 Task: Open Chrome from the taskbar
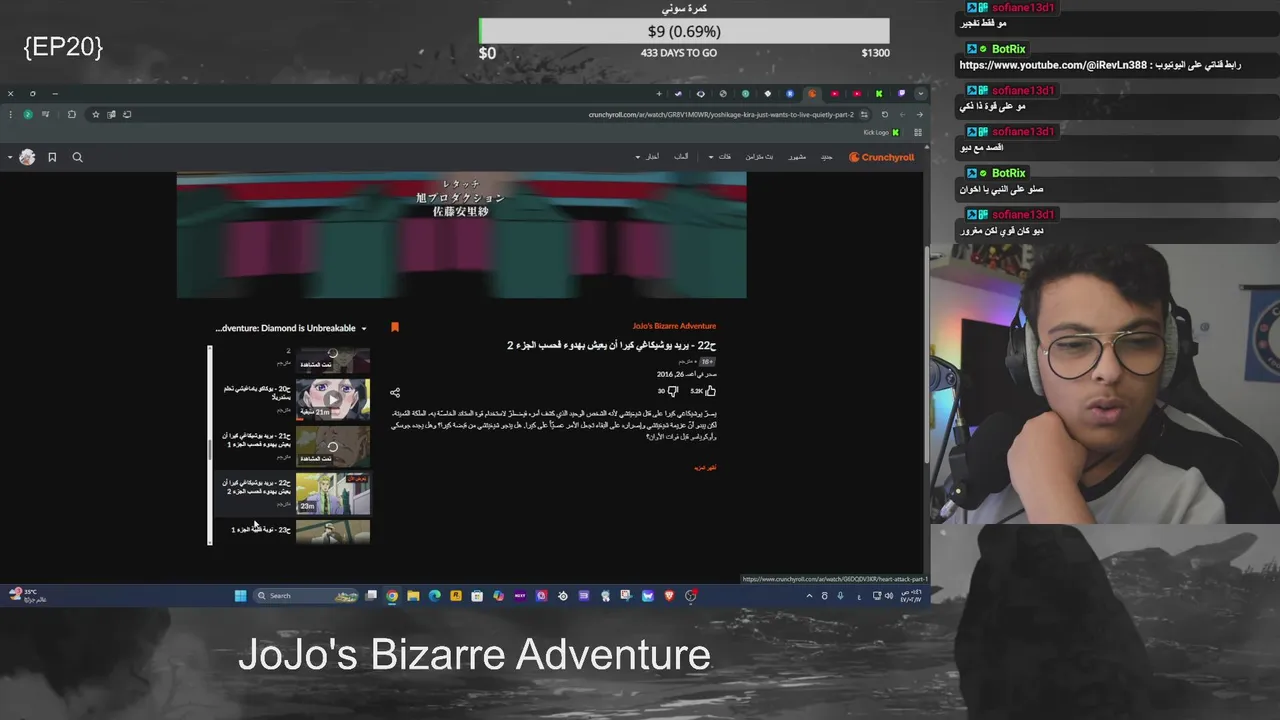tap(392, 595)
